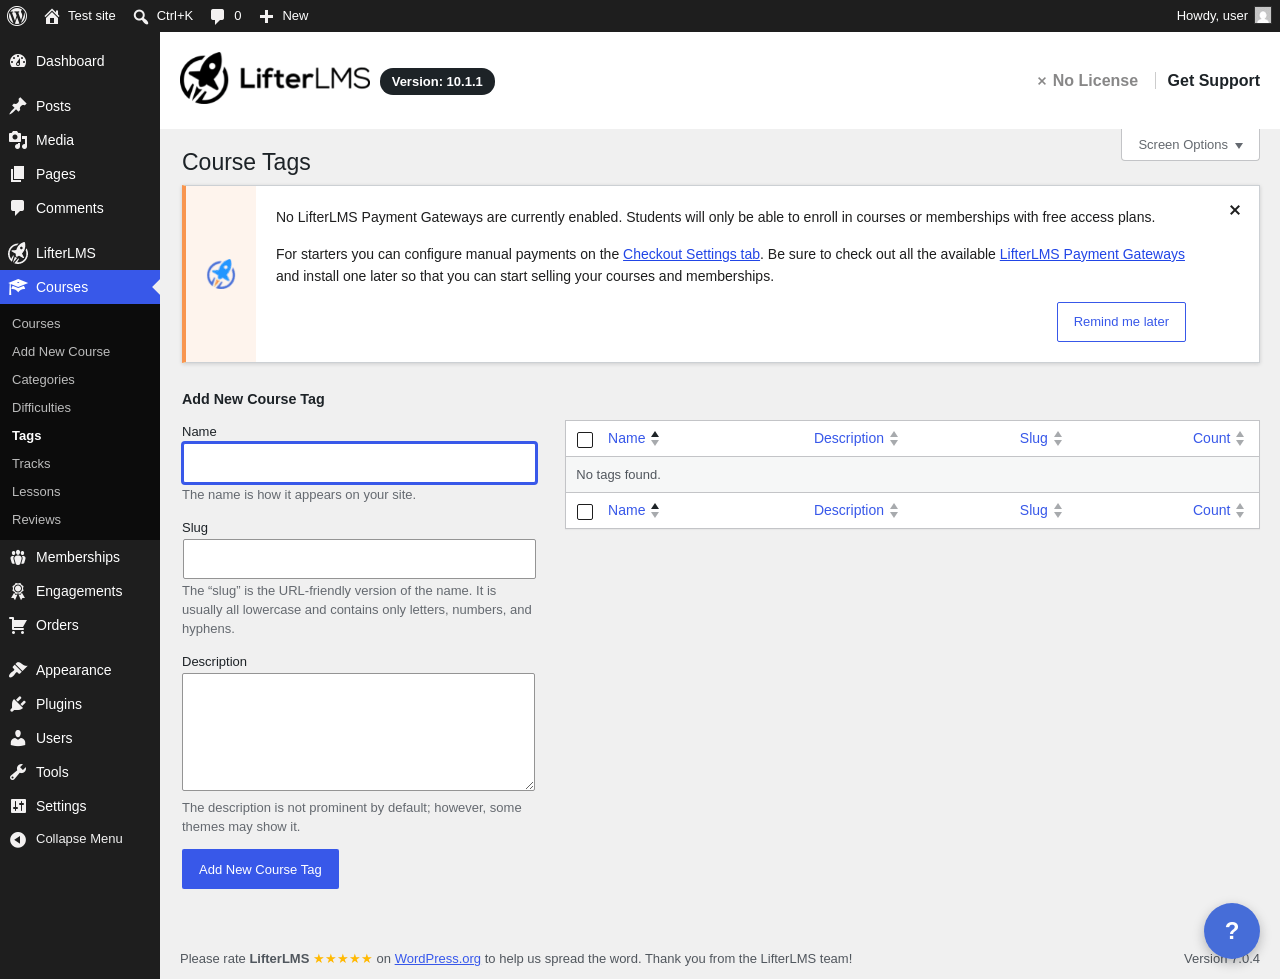Click the Plugins plug icon
This screenshot has width=1280, height=979.
pyautogui.click(x=18, y=704)
